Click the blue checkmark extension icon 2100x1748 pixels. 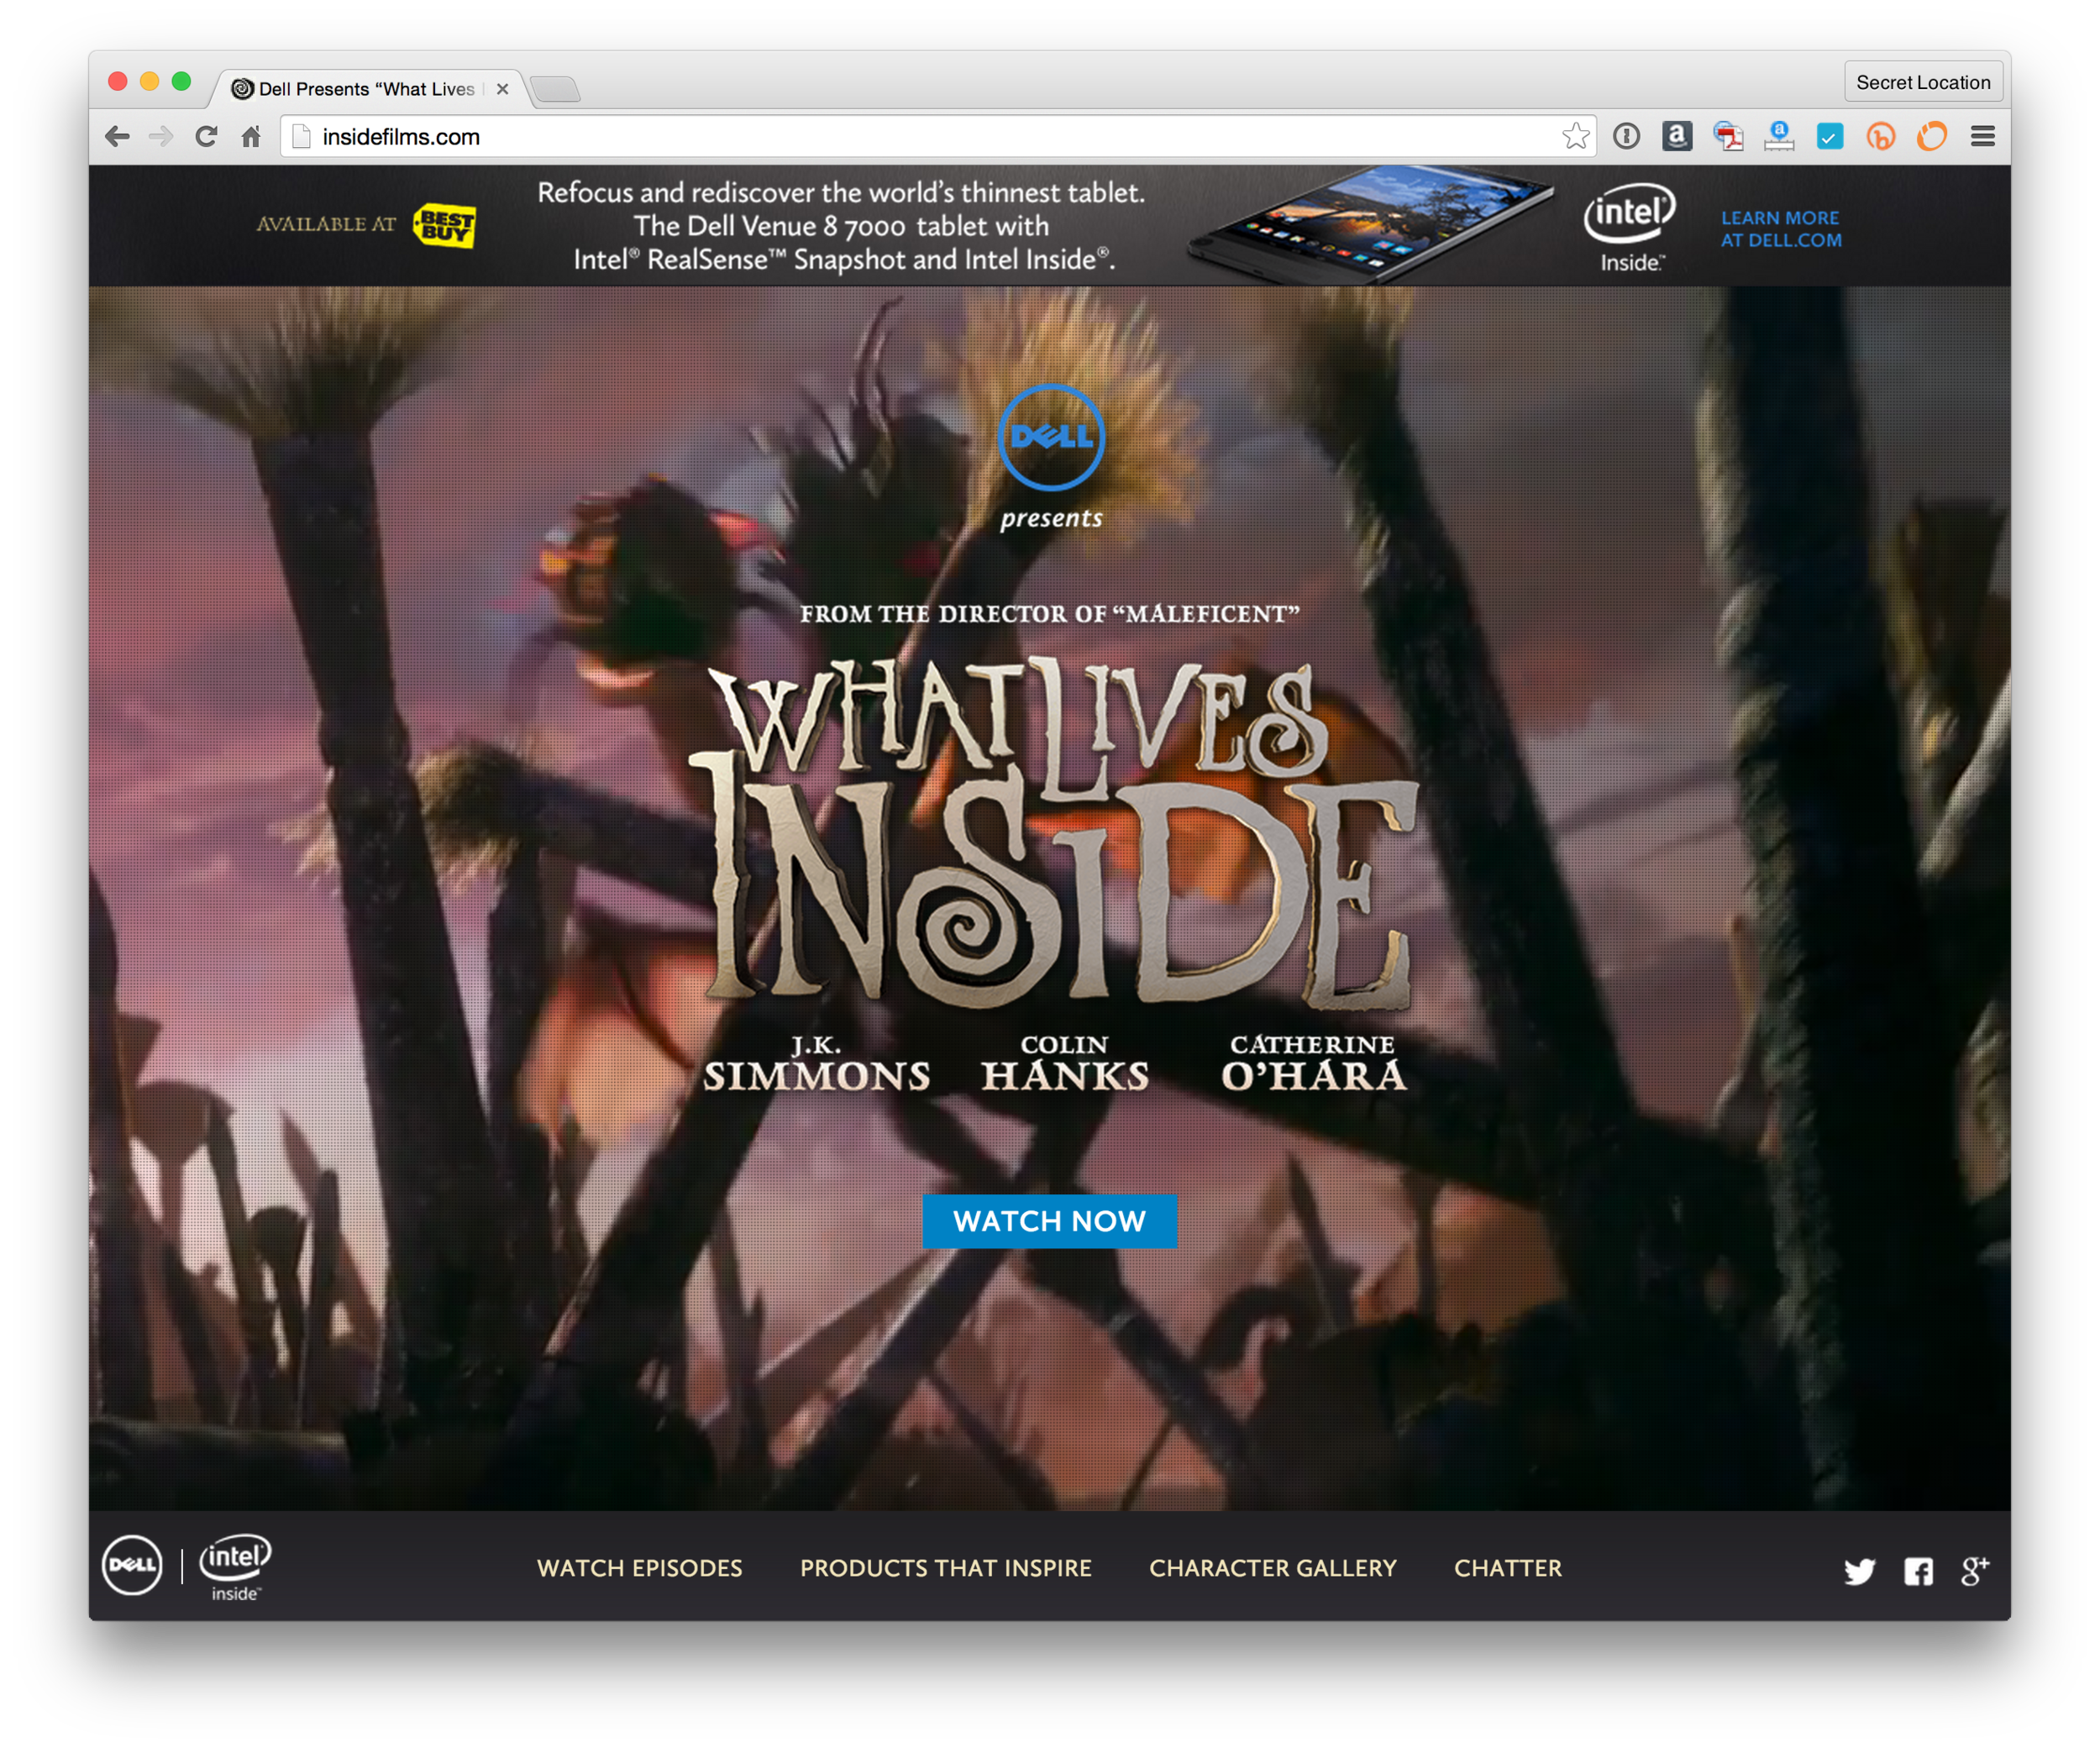point(1830,136)
